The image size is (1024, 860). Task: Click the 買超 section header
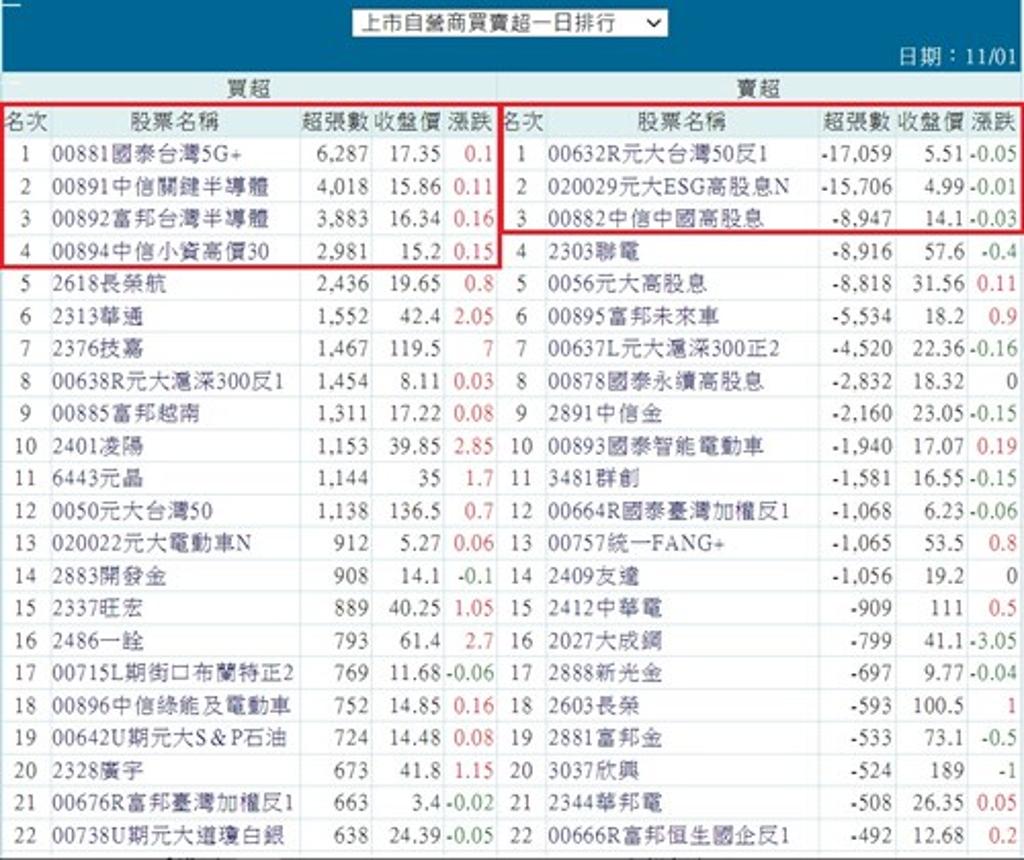point(248,88)
